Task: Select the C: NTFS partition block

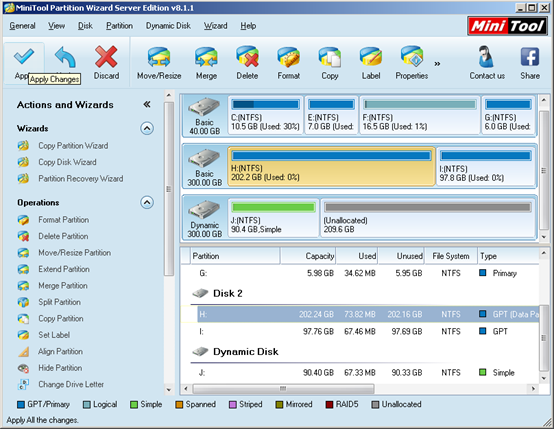Action: point(265,115)
